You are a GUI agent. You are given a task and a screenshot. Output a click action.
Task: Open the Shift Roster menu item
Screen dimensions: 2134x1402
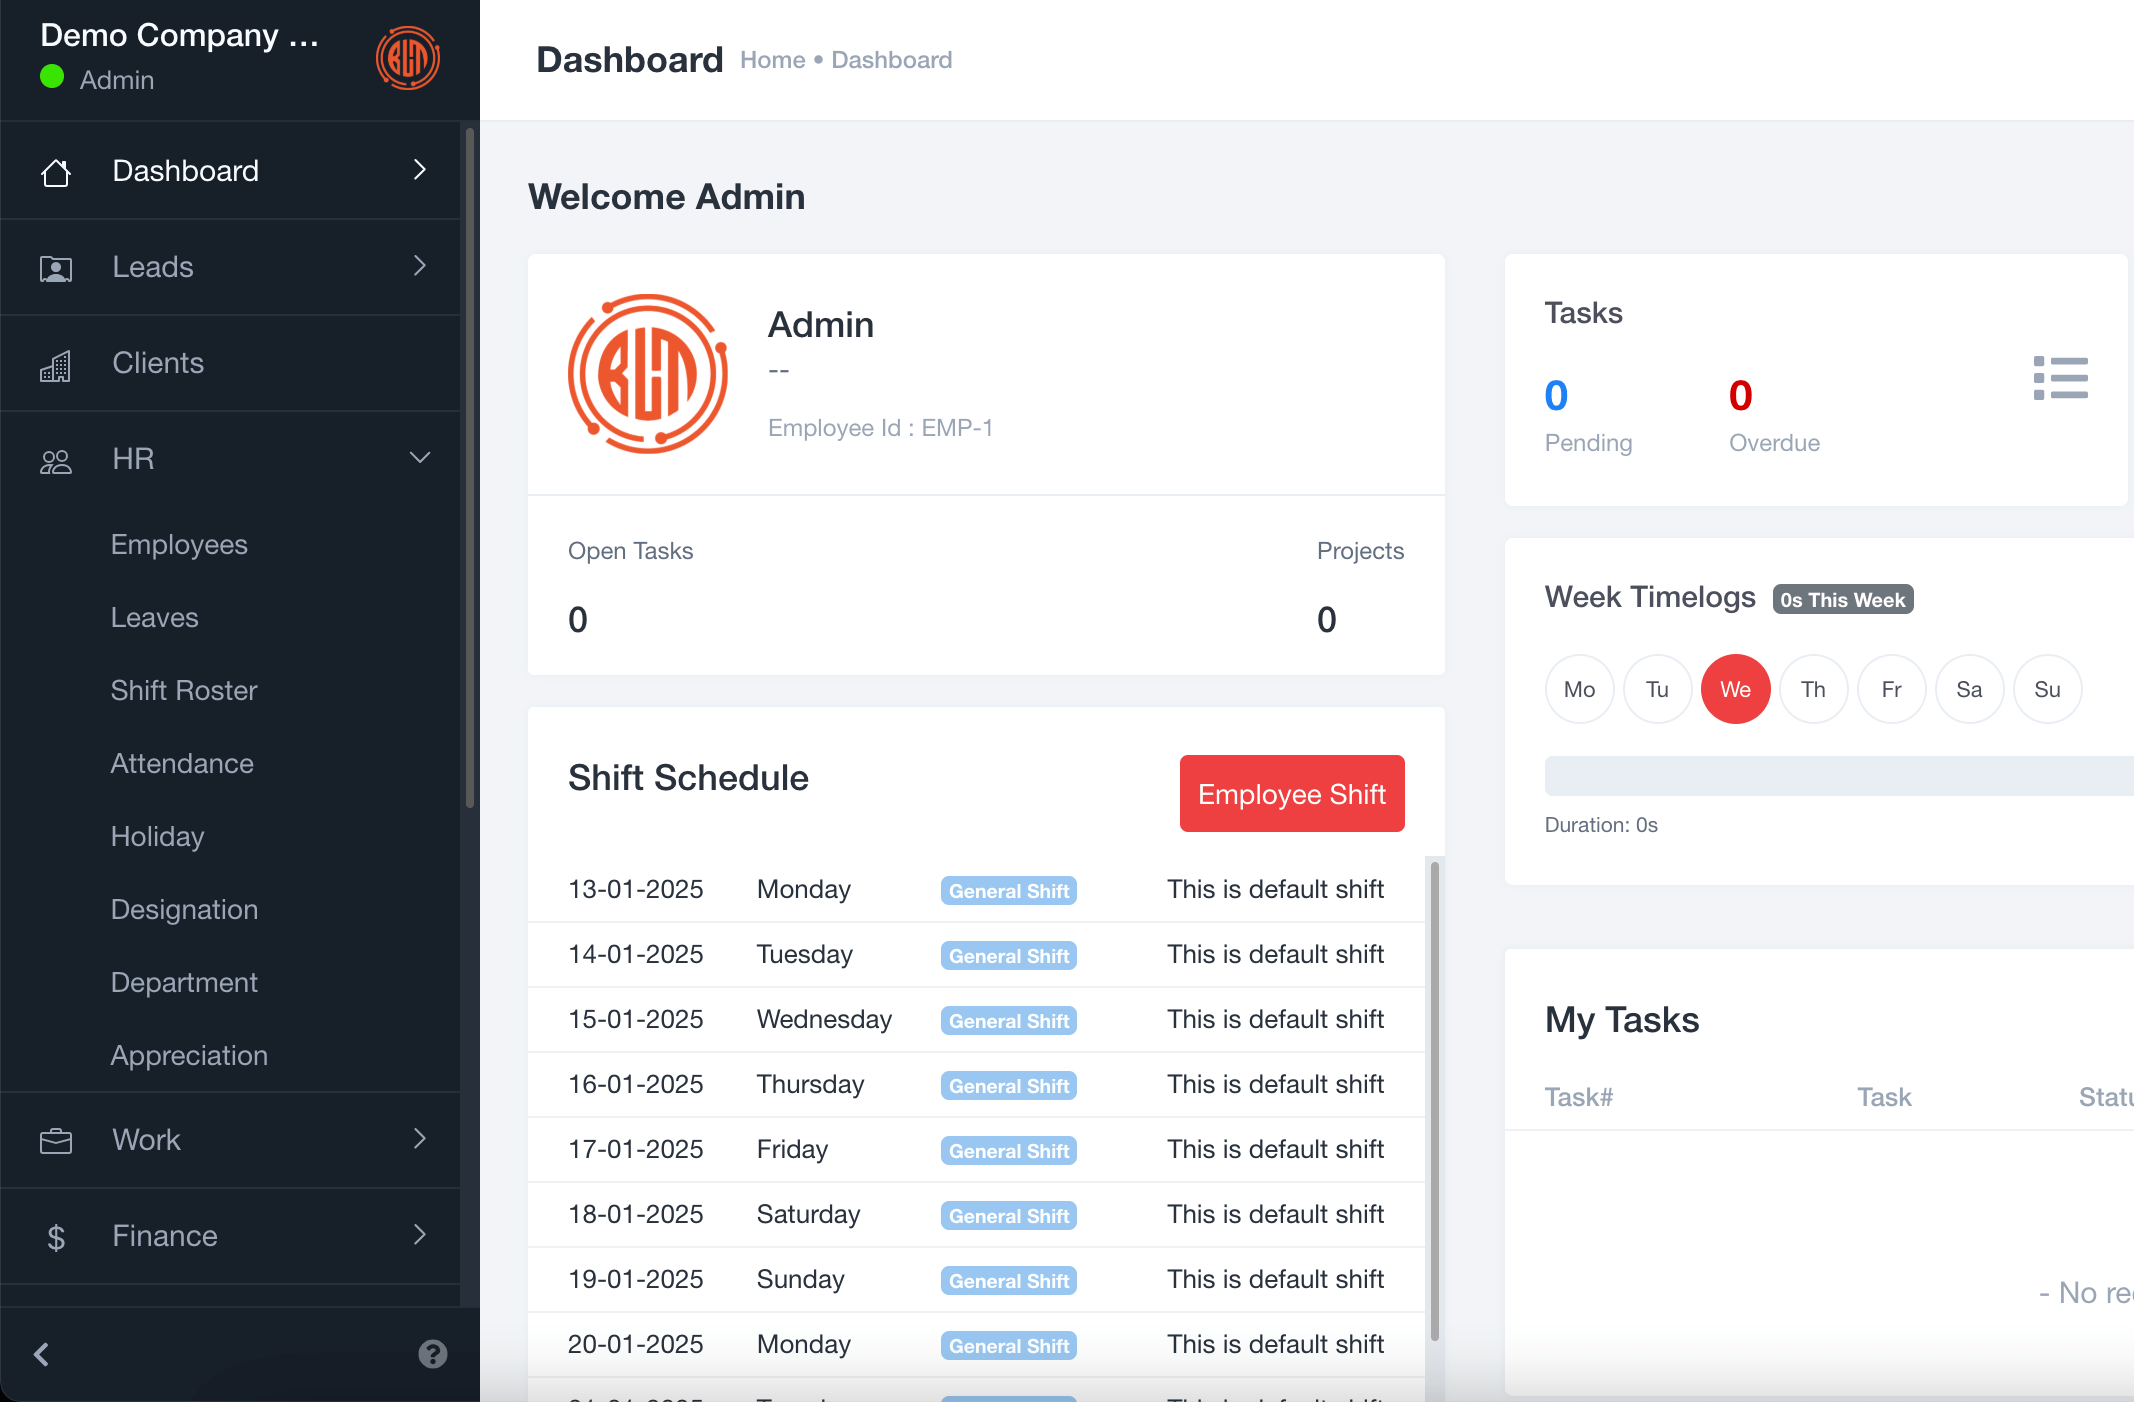183,690
